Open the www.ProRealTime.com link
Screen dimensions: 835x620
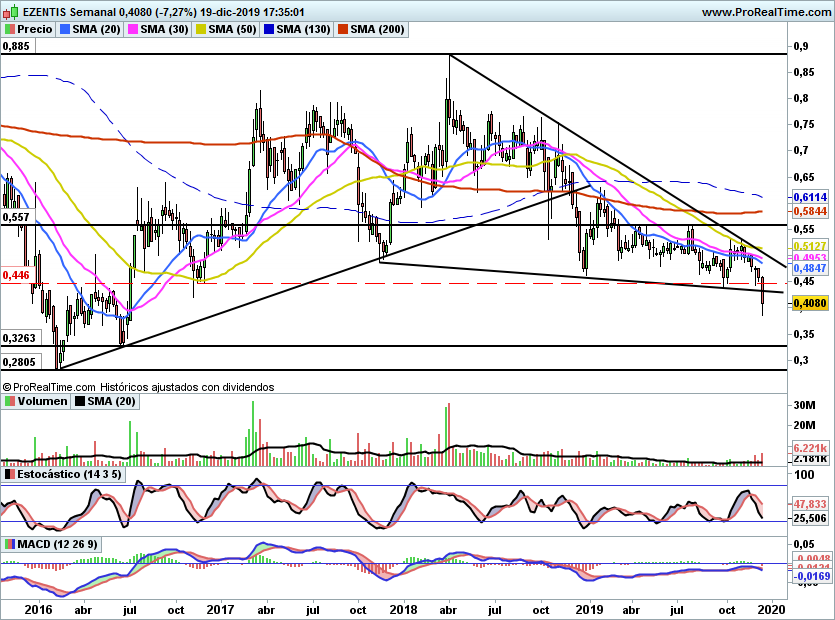pyautogui.click(x=766, y=12)
